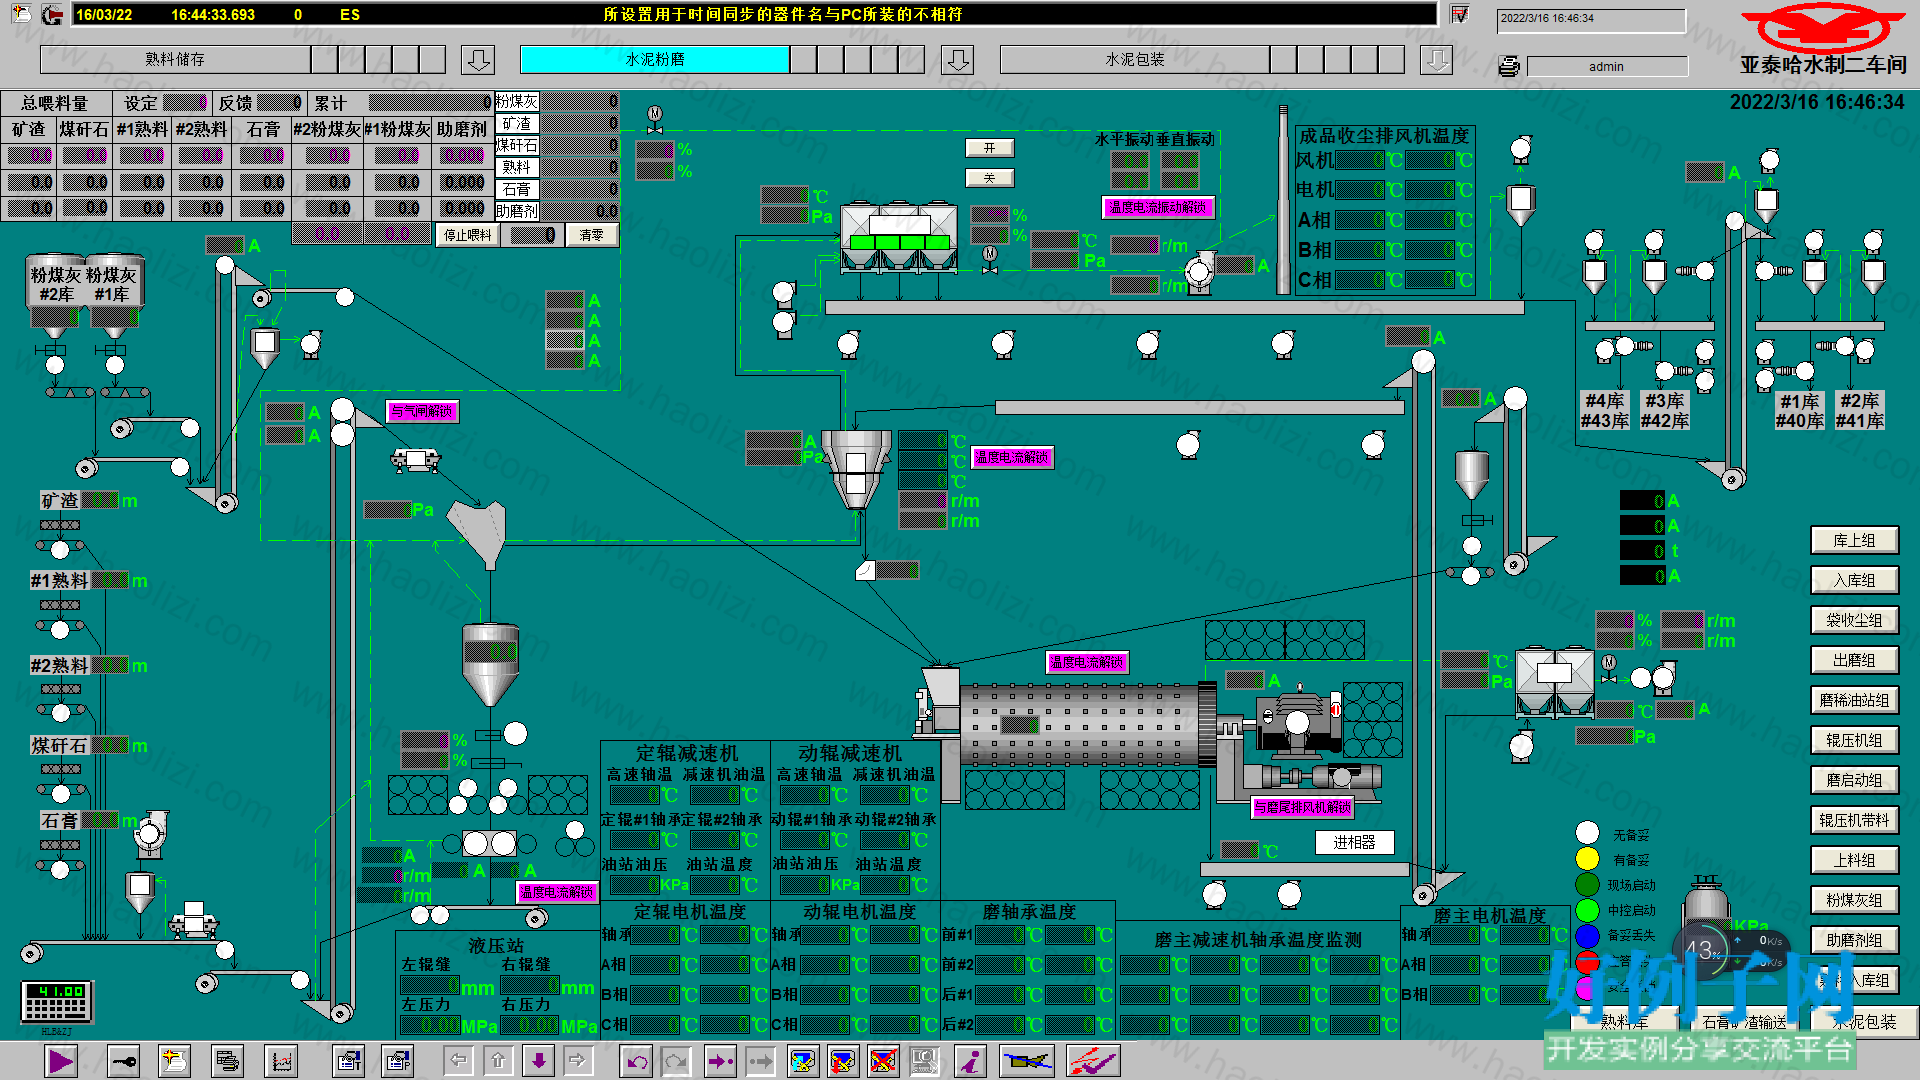Expand the 熟料储存 dropdown arrow
The width and height of the screenshot is (1920, 1080).
coord(478,60)
